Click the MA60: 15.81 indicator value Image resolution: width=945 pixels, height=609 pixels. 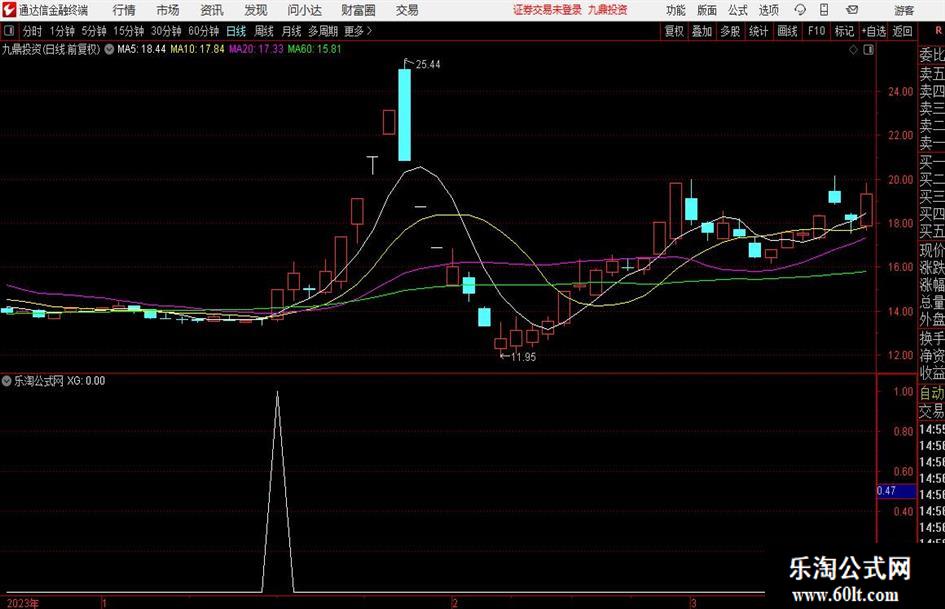[315, 49]
